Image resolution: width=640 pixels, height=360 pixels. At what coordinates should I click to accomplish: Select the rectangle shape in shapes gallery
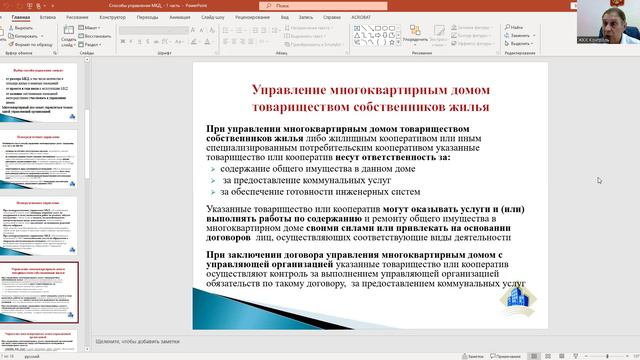pyautogui.click(x=378, y=28)
